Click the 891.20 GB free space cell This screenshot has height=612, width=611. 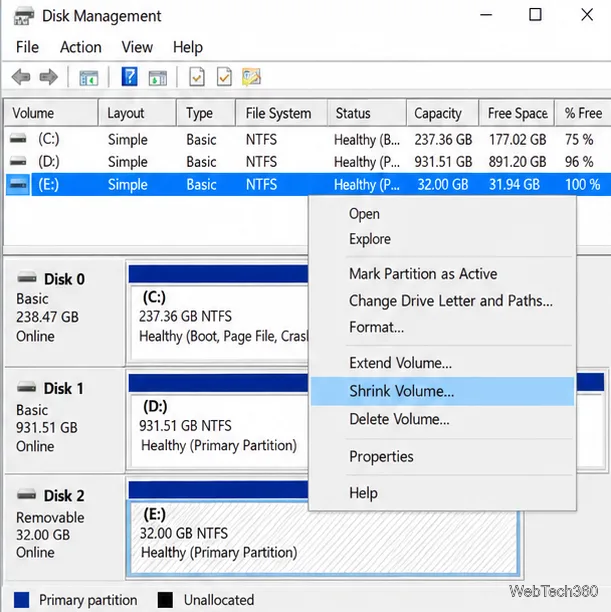tap(517, 162)
